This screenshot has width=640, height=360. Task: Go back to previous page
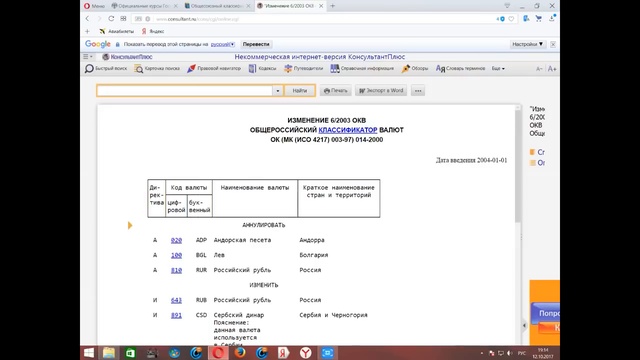pos(87,19)
